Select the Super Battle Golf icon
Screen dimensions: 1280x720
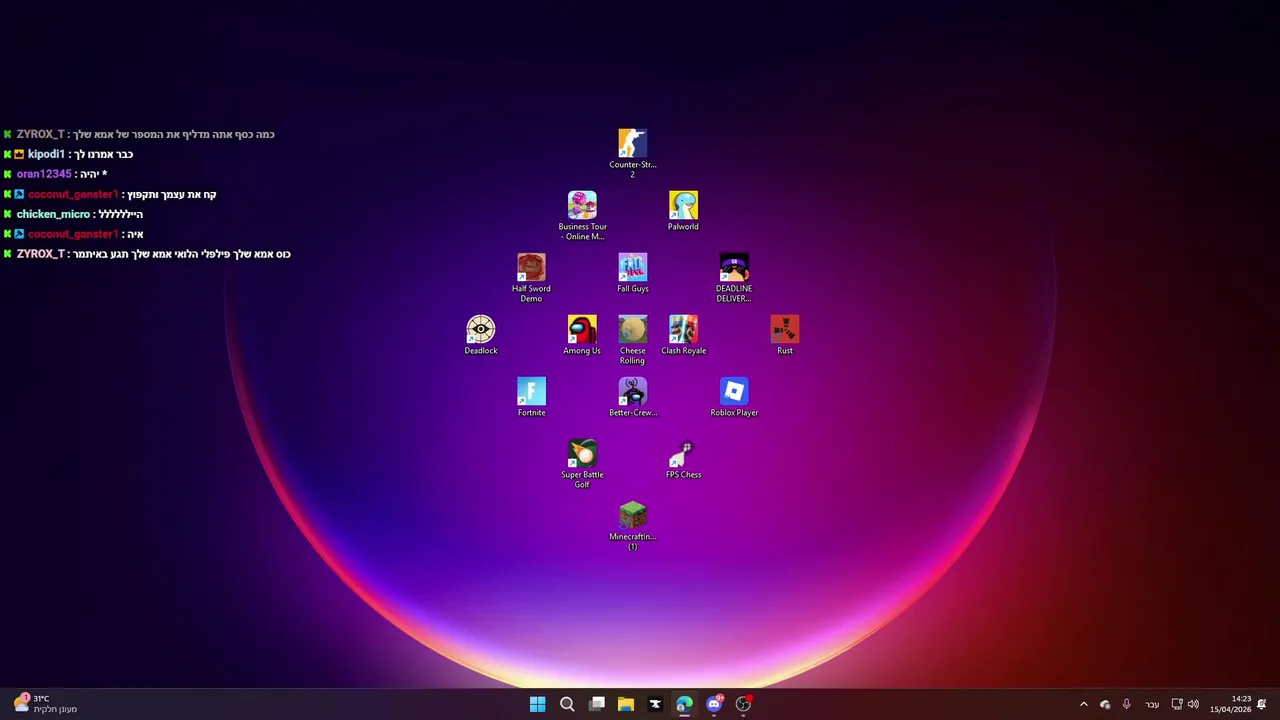[582, 463]
